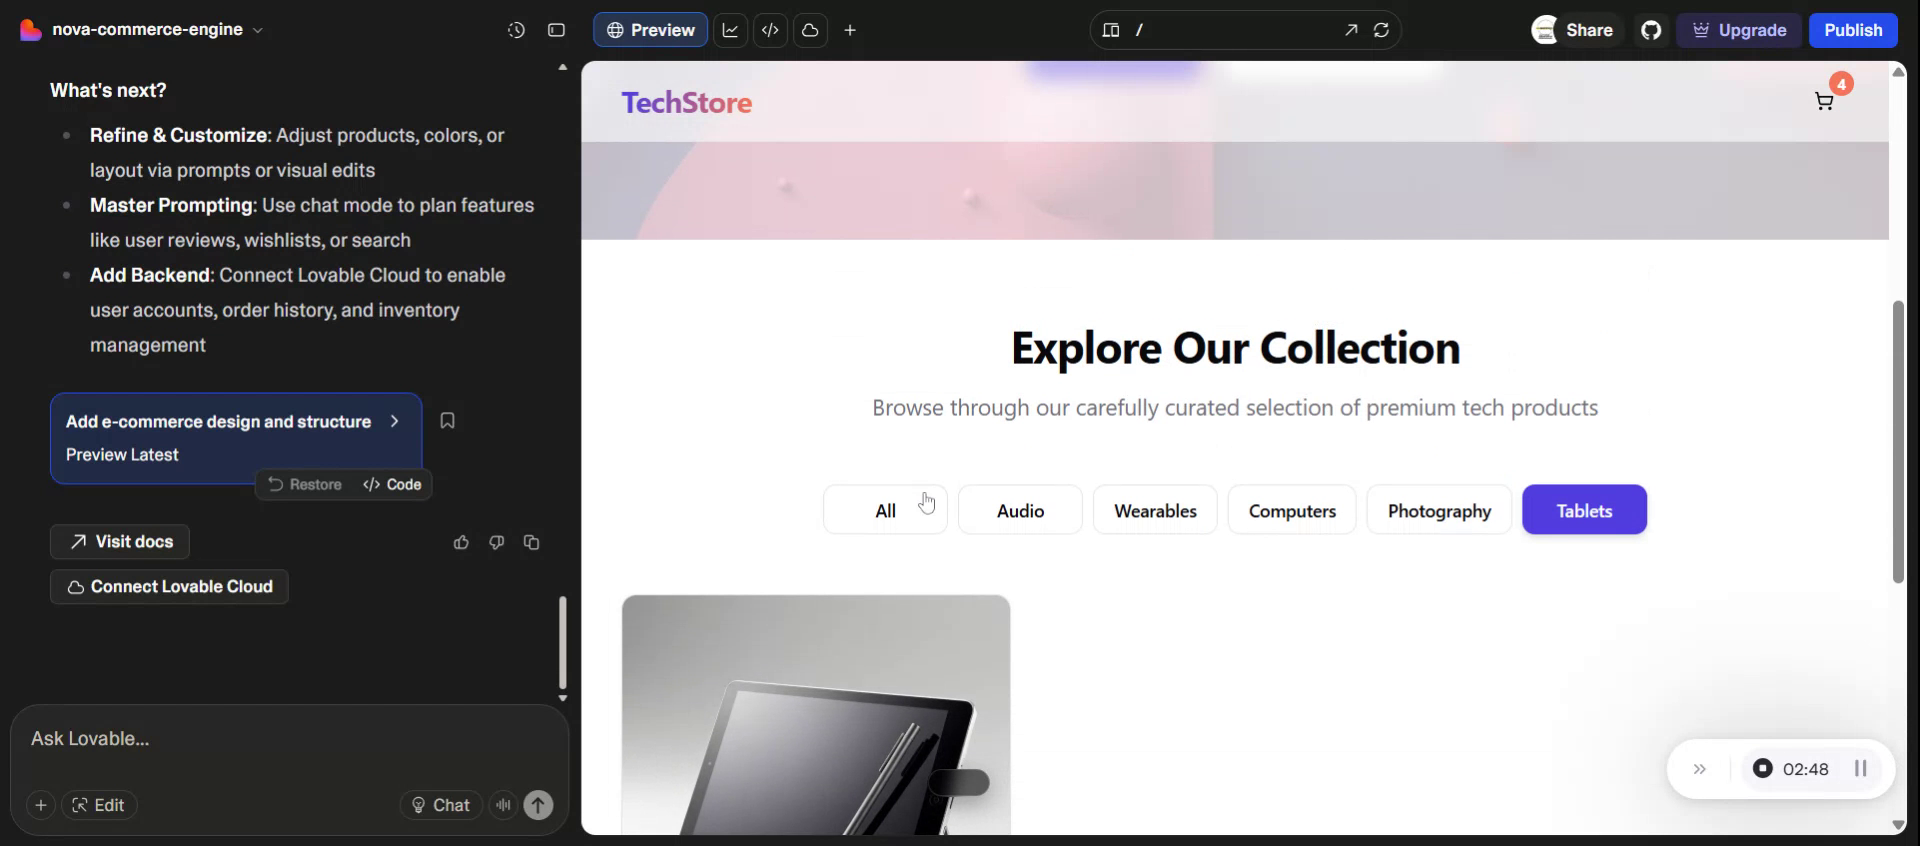Click preview scroll down arrow

click(x=1898, y=825)
